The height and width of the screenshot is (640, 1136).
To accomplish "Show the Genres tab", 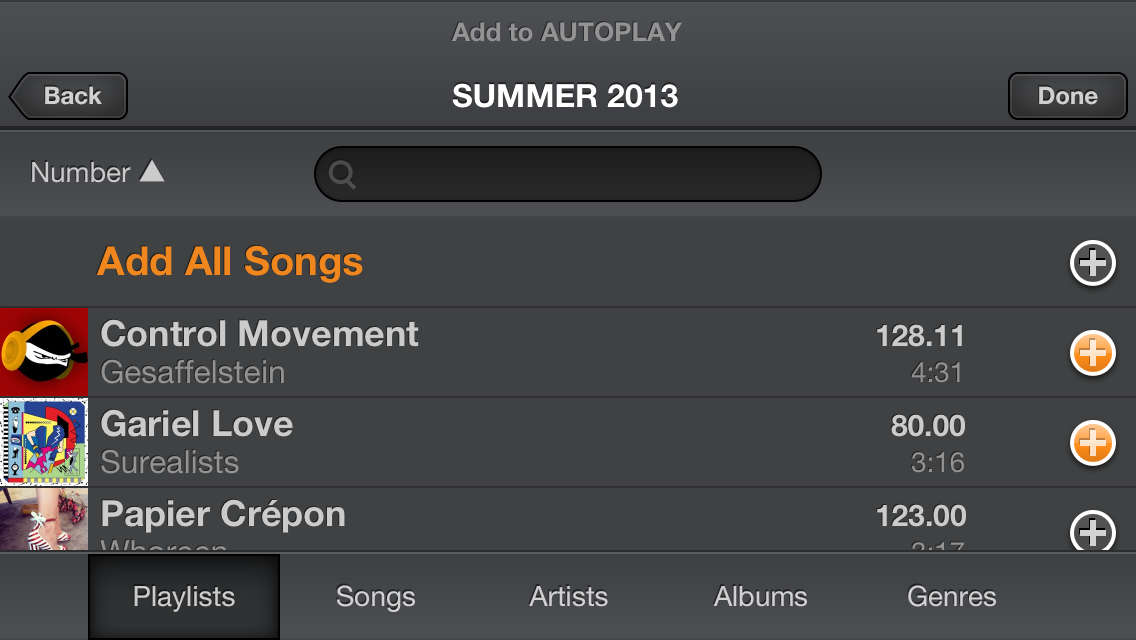I will pyautogui.click(x=951, y=597).
